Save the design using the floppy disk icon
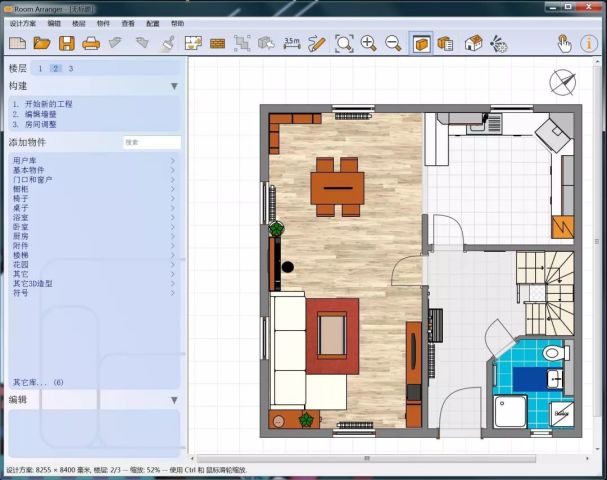Viewport: 607px width, 480px height. pyautogui.click(x=66, y=43)
